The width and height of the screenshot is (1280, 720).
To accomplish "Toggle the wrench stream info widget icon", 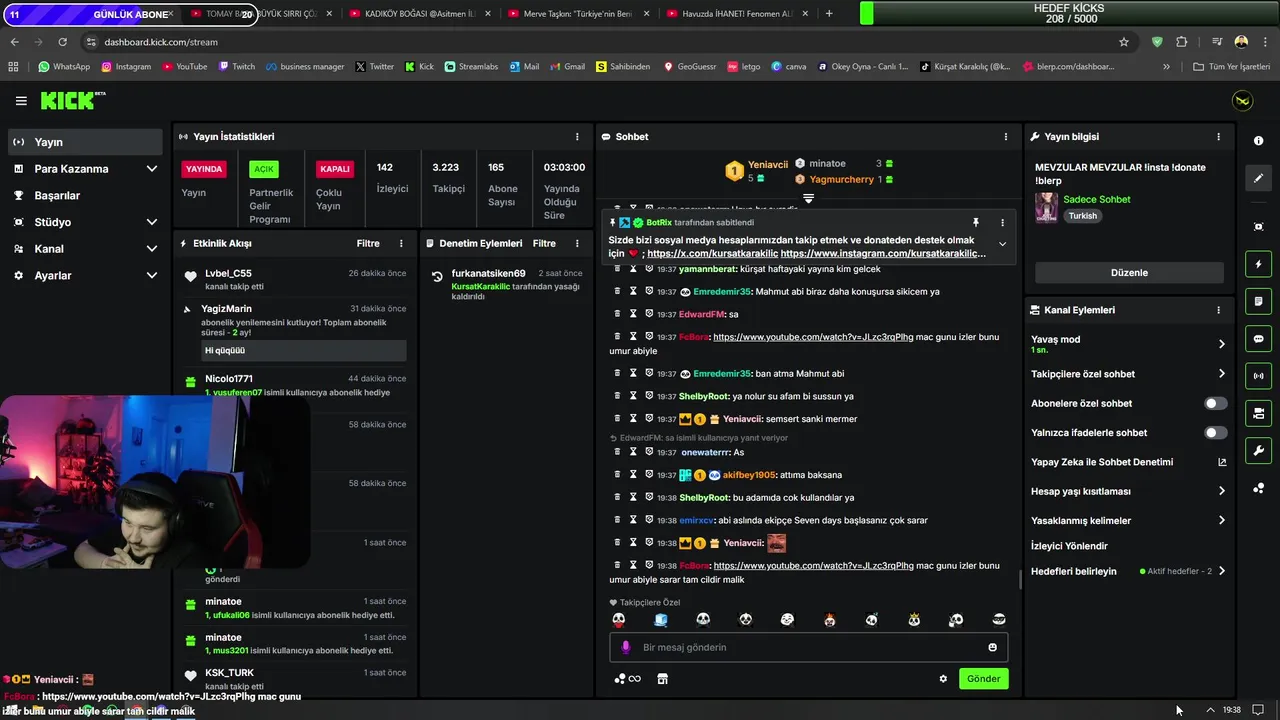I will (1258, 450).
